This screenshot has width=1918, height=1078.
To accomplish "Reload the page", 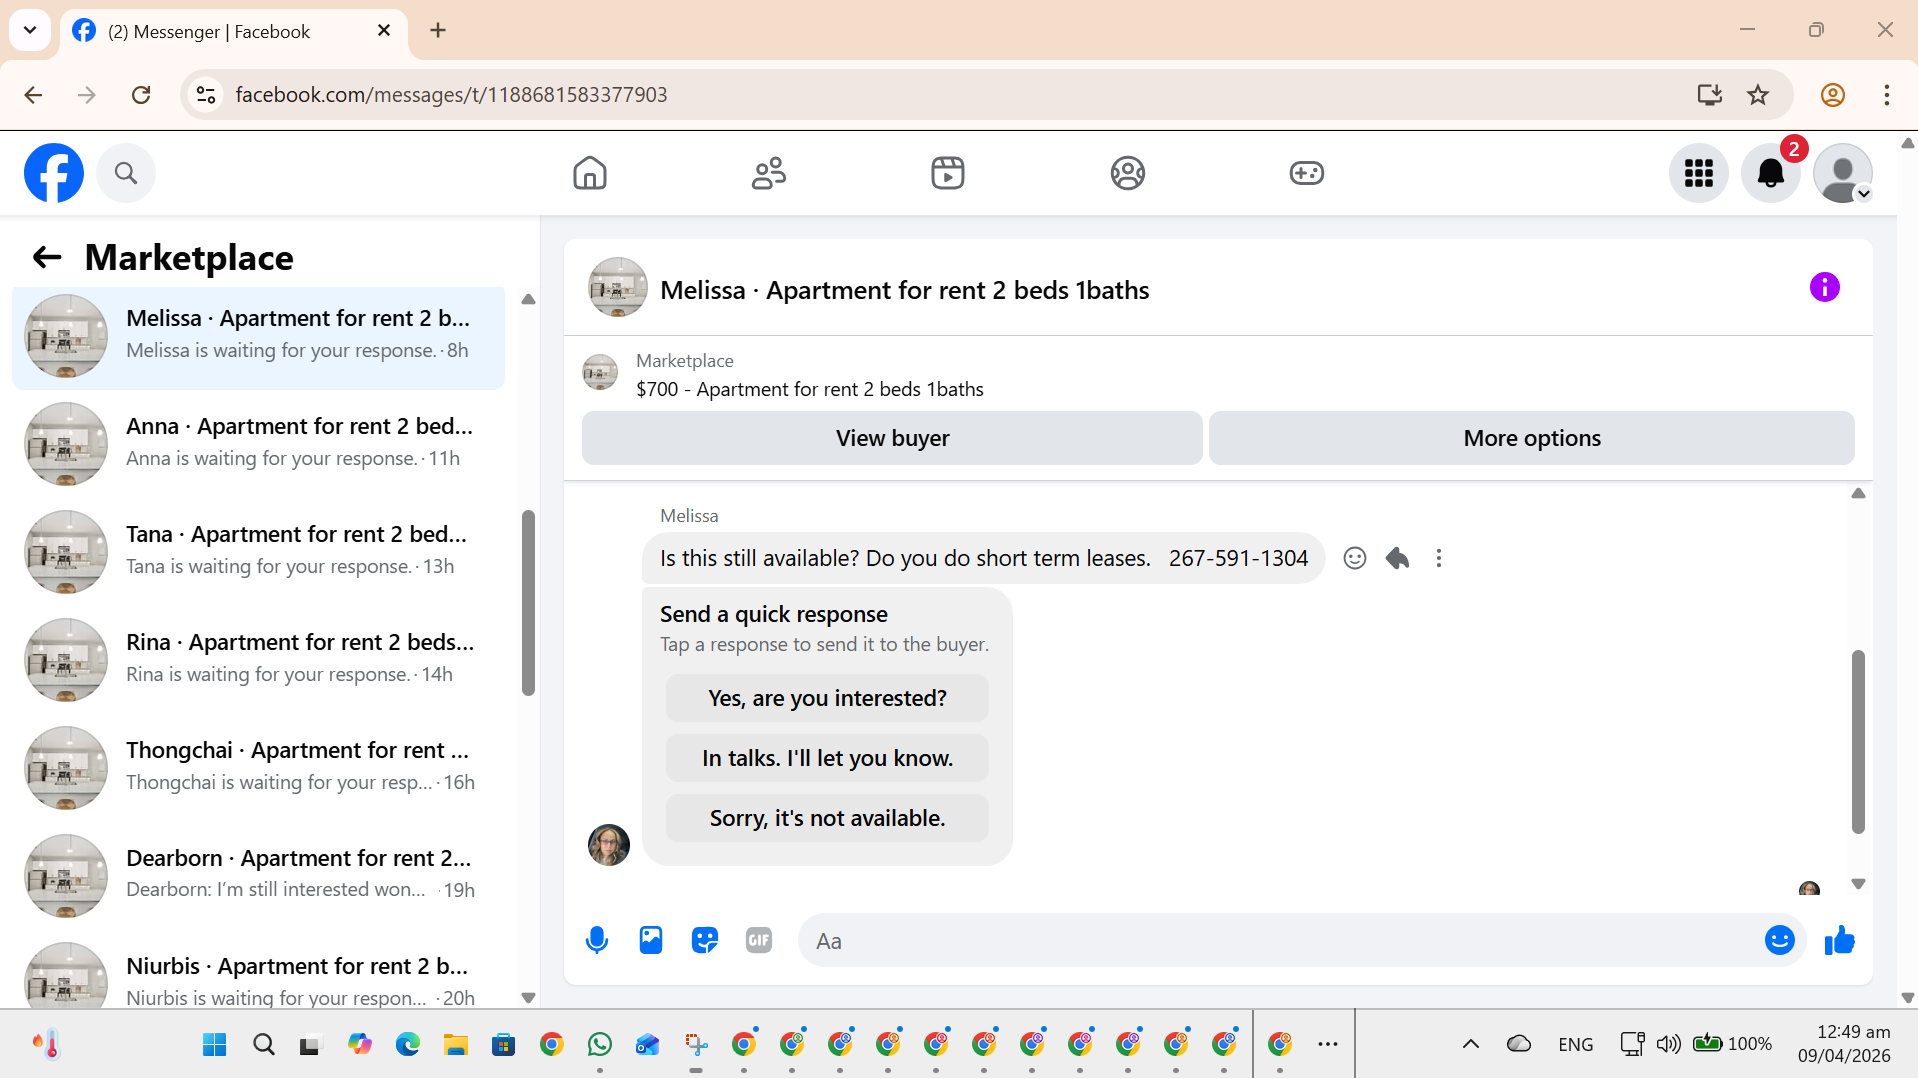I will point(141,95).
